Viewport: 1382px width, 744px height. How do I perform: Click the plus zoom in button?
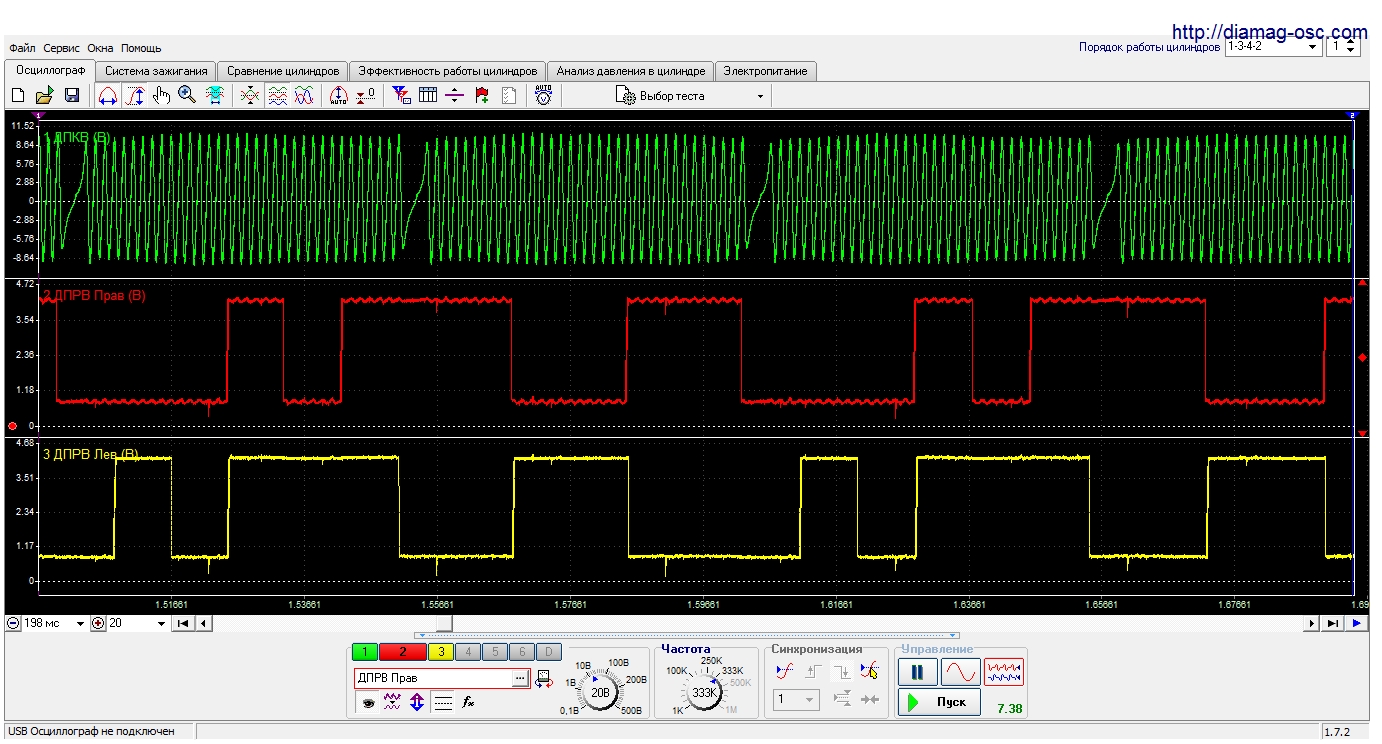tap(97, 623)
